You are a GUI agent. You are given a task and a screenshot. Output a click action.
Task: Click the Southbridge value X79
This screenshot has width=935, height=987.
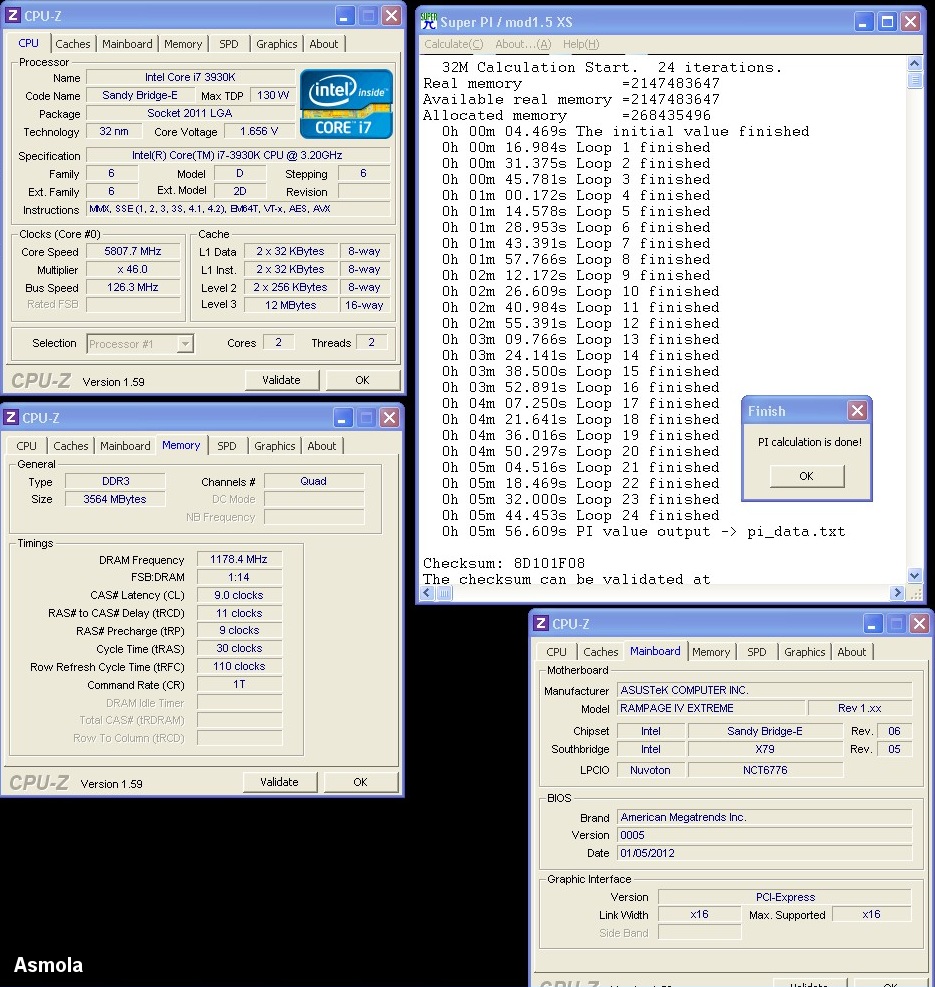[765, 749]
